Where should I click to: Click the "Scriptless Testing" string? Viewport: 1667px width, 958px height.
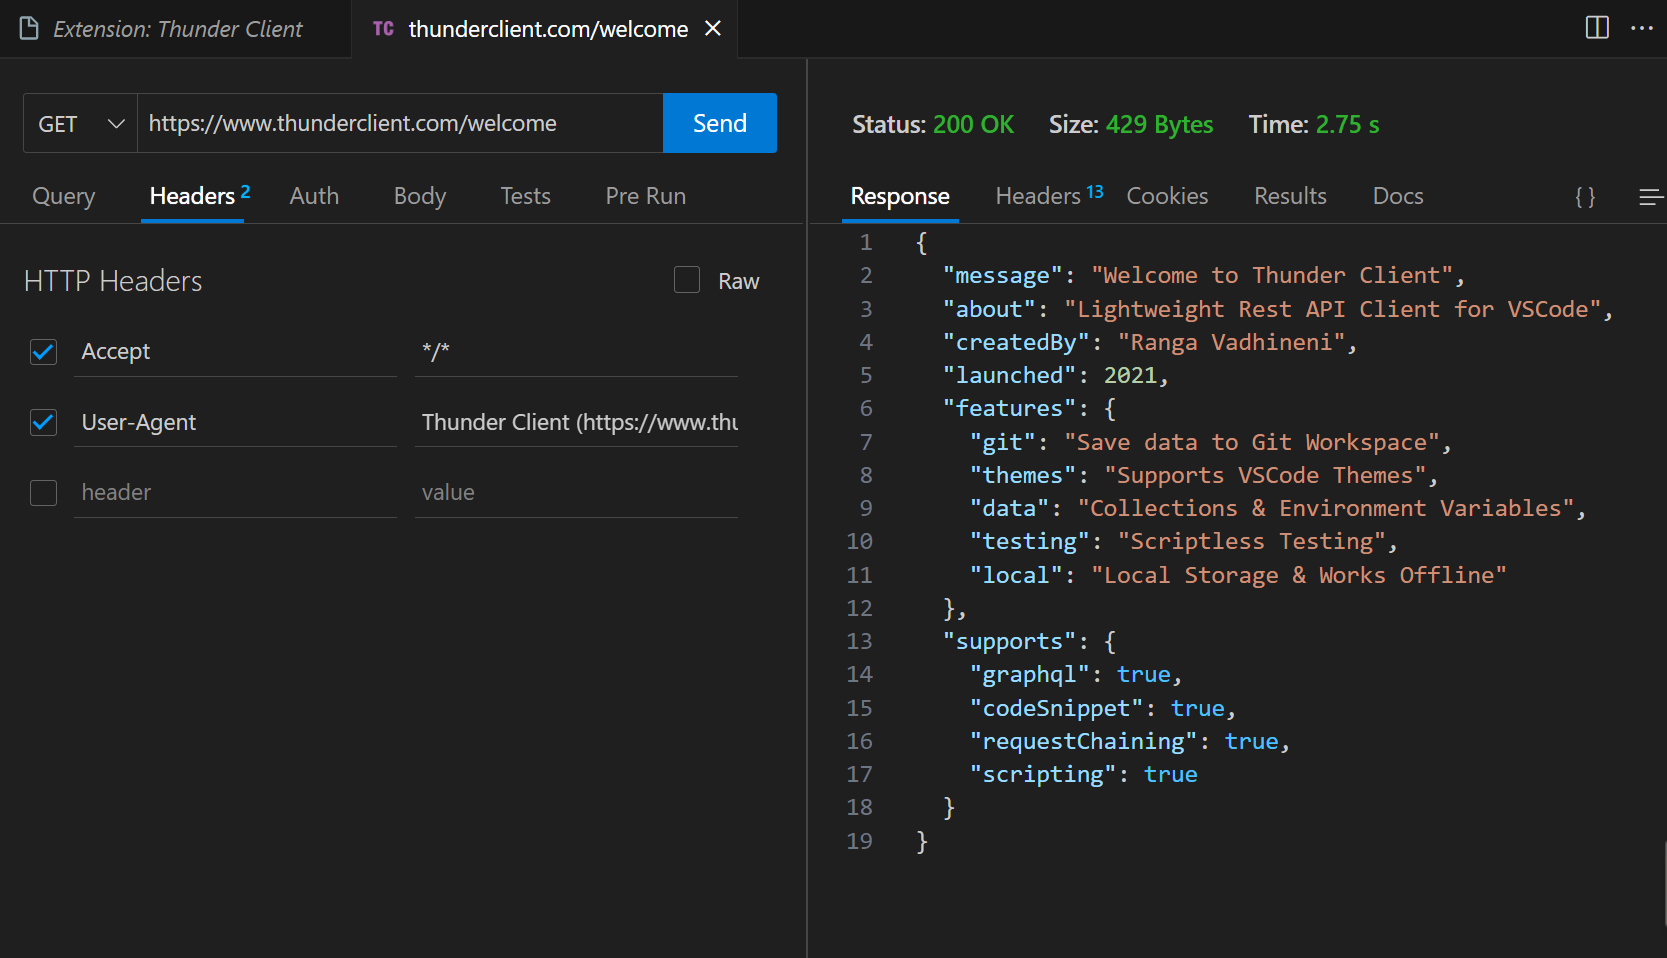tap(1252, 541)
